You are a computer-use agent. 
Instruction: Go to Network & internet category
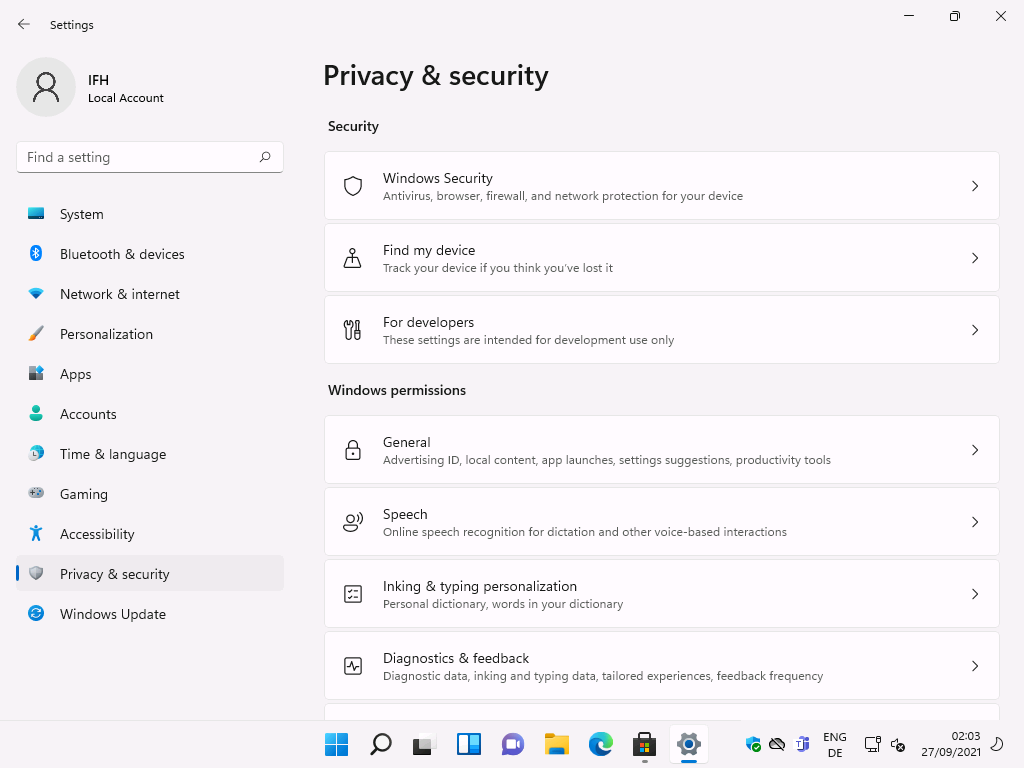(150, 294)
